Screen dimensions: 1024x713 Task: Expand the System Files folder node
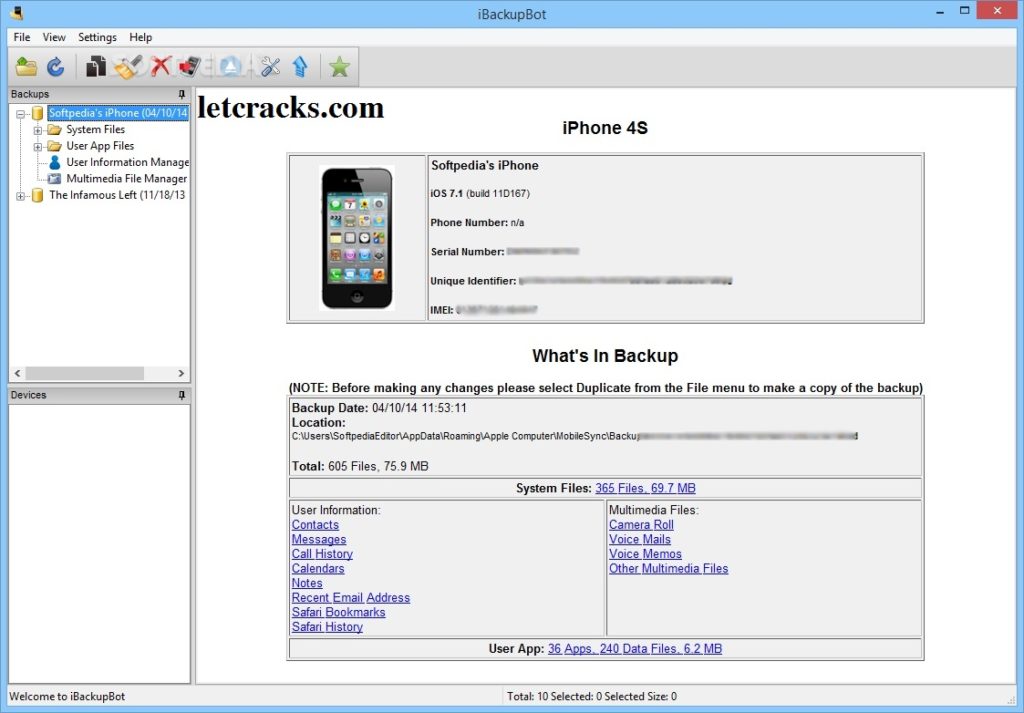click(x=37, y=130)
